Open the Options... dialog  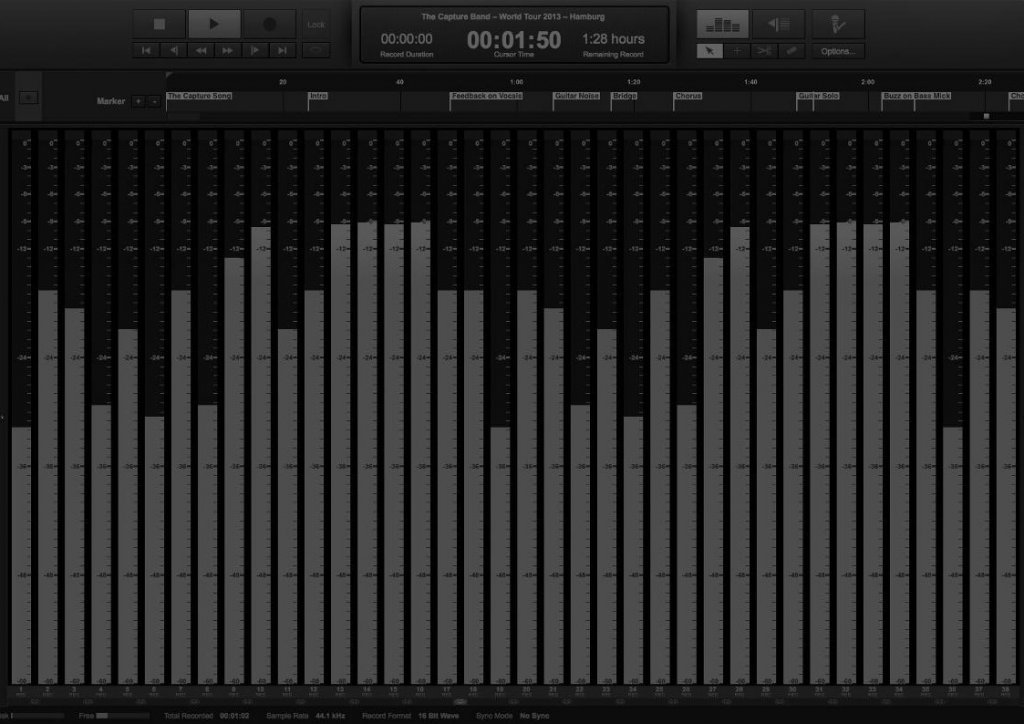838,51
